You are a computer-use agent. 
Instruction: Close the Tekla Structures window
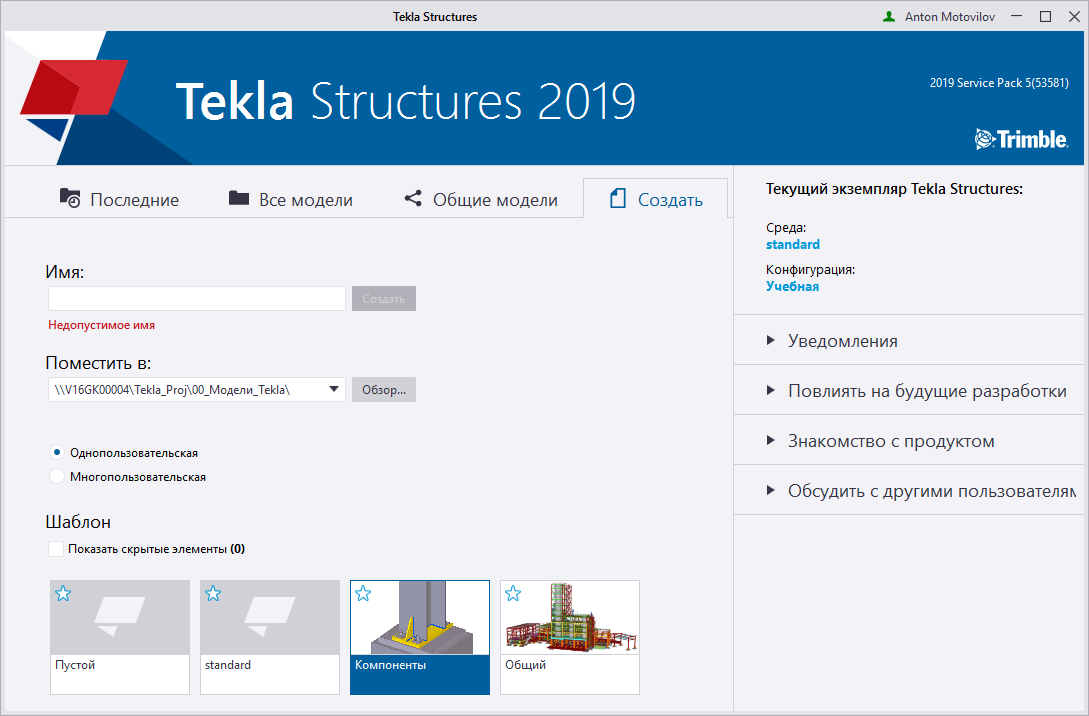coord(1074,17)
